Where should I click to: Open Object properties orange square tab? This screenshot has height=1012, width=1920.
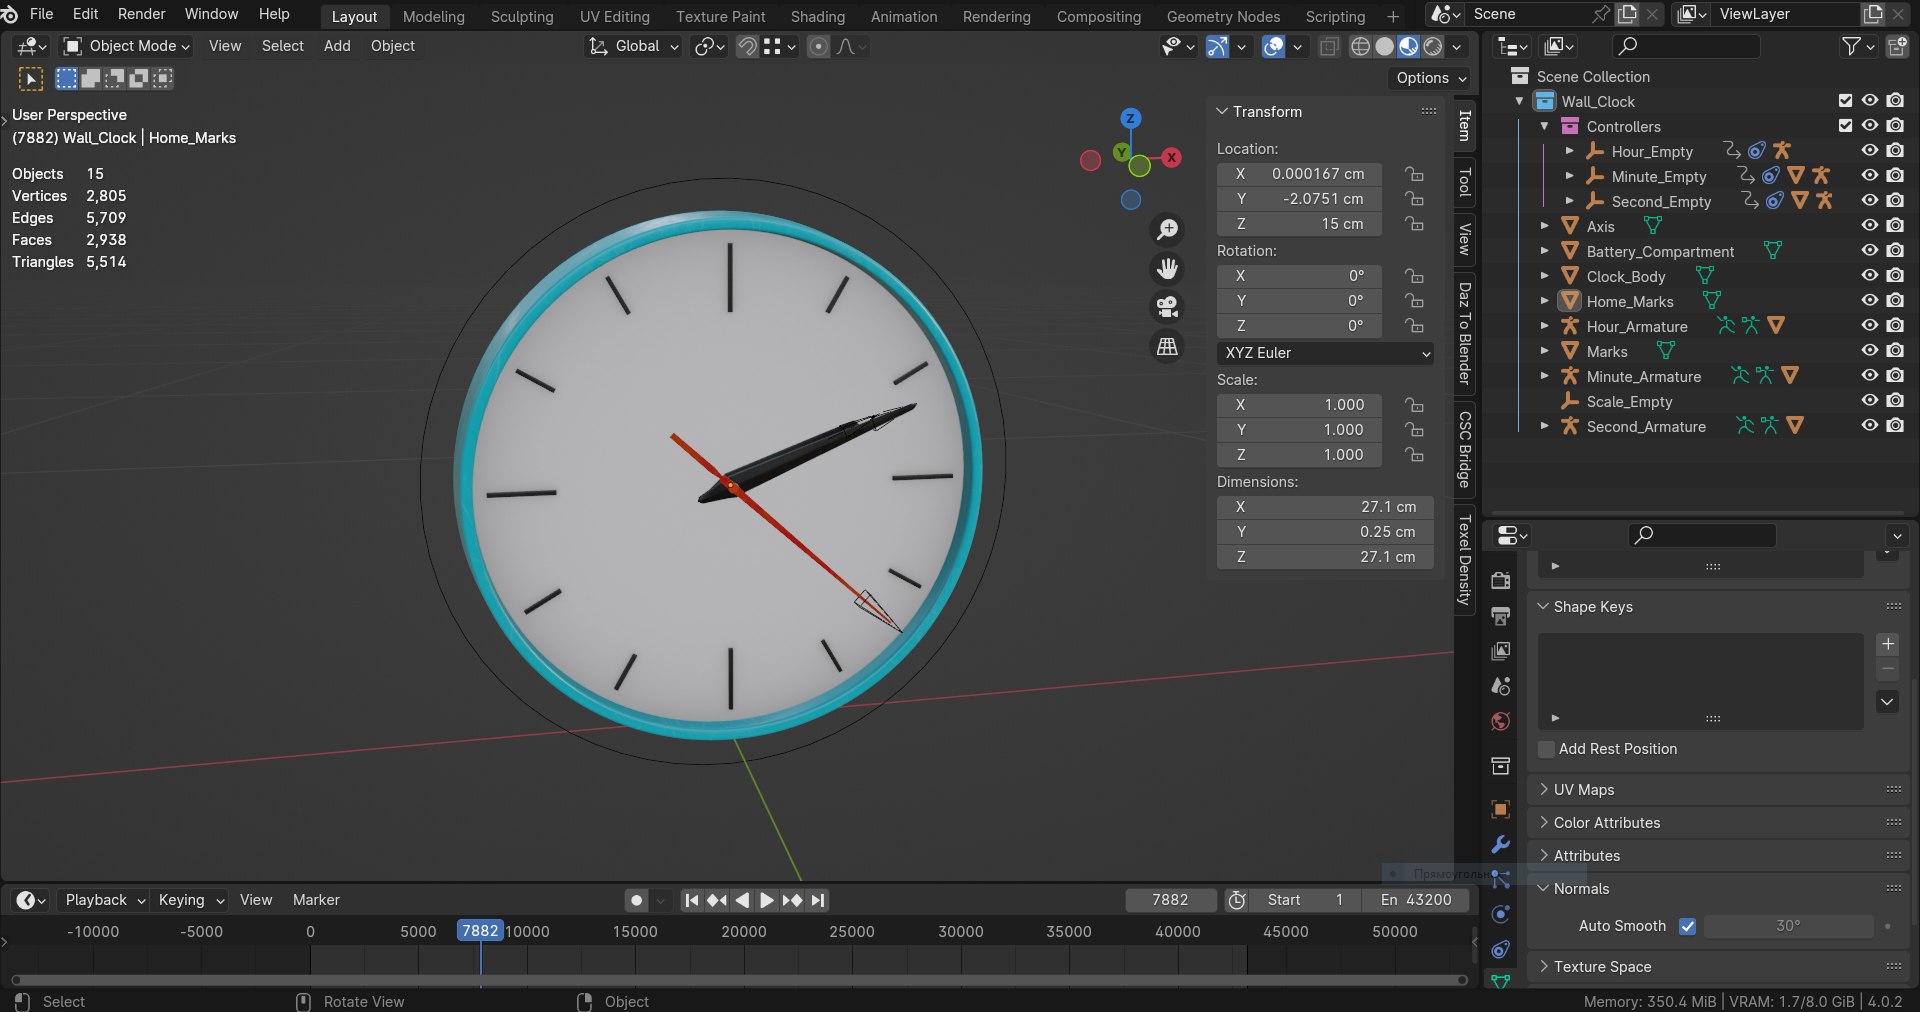pos(1500,810)
